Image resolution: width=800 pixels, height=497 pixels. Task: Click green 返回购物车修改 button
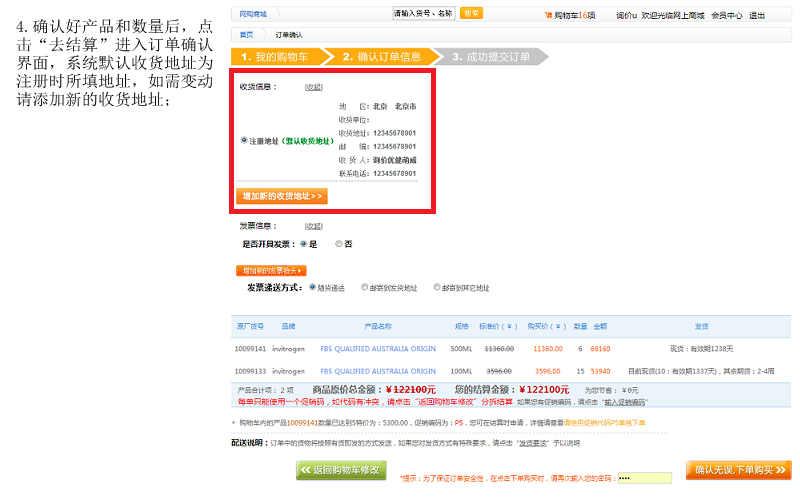340,470
